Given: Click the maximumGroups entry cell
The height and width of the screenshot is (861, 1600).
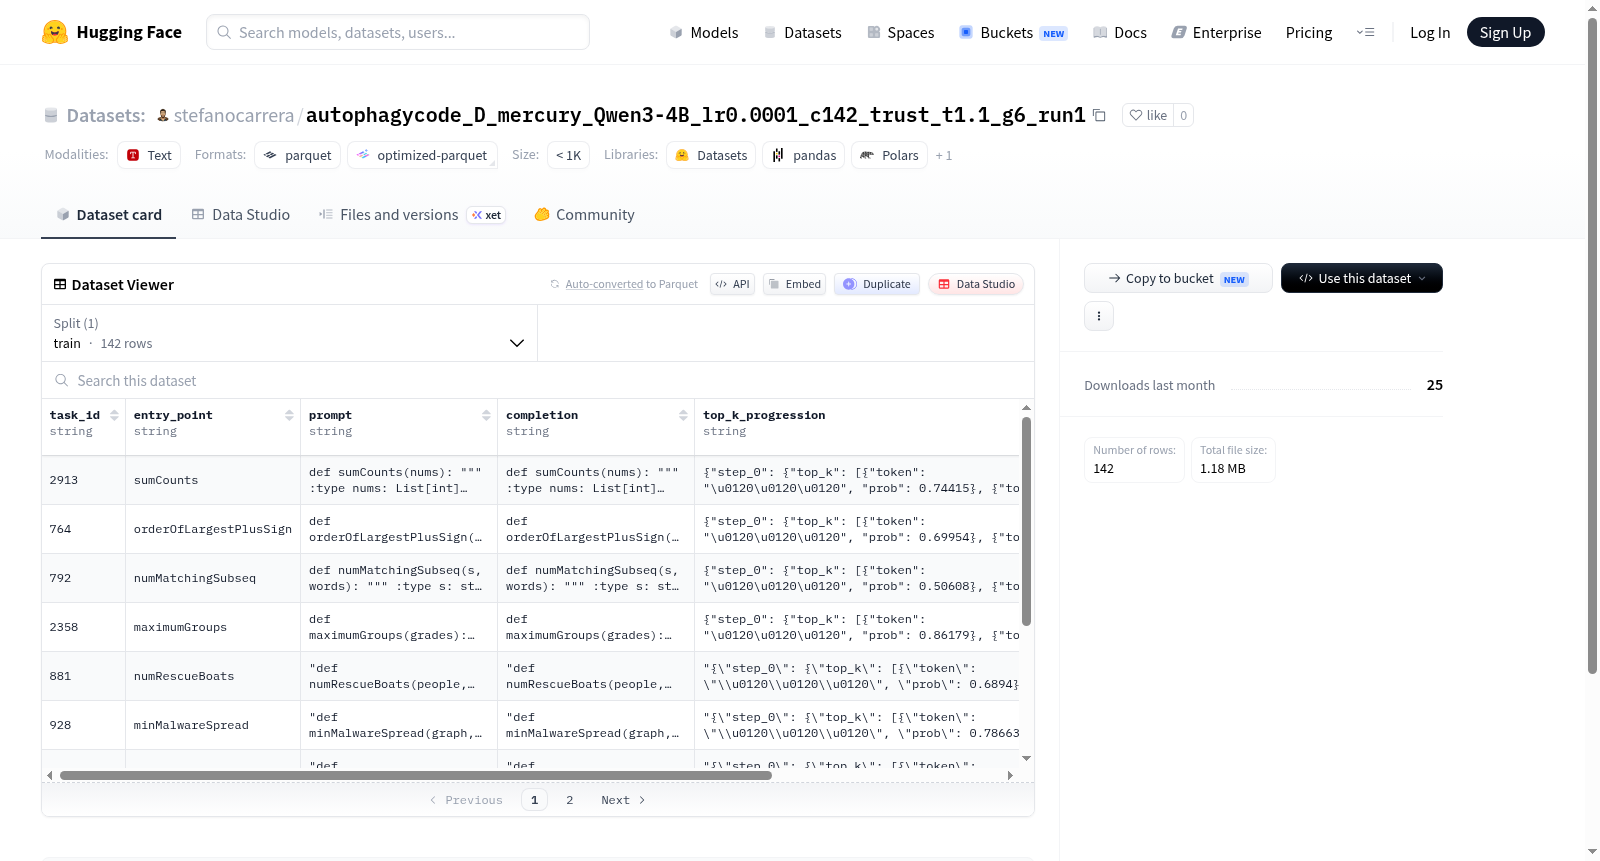Looking at the screenshot, I should point(213,627).
